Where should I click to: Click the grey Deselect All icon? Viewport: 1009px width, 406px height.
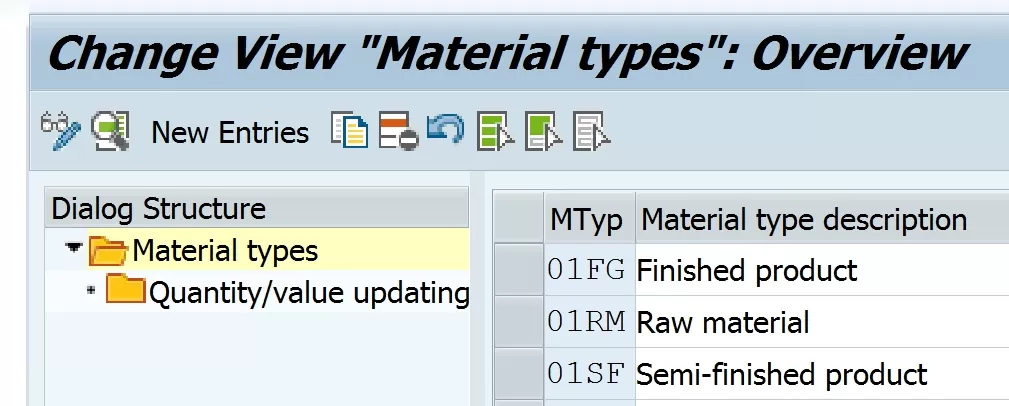591,131
